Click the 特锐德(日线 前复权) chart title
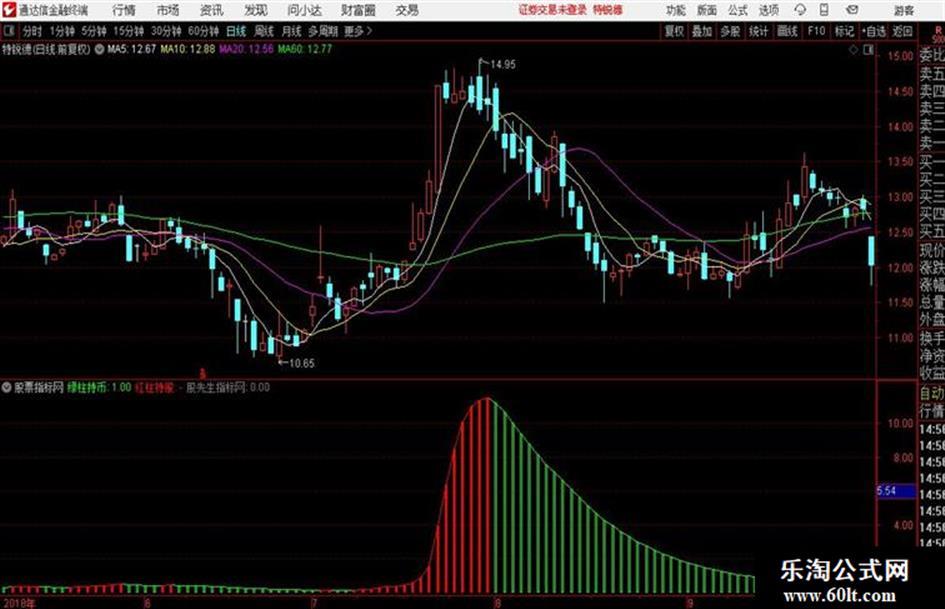This screenshot has width=945, height=609. tap(46, 49)
